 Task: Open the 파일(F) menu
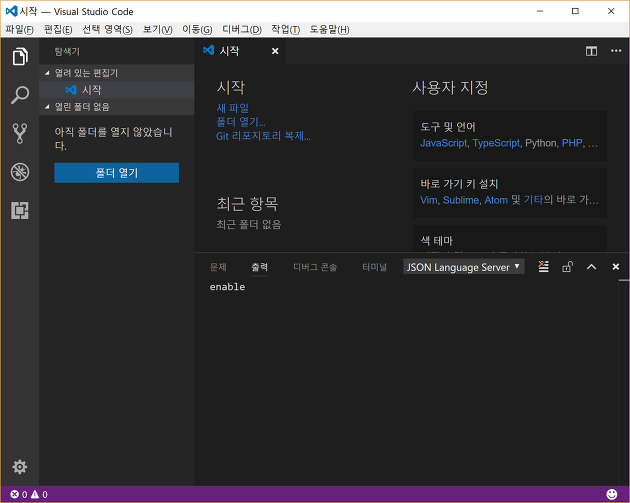click(x=20, y=29)
